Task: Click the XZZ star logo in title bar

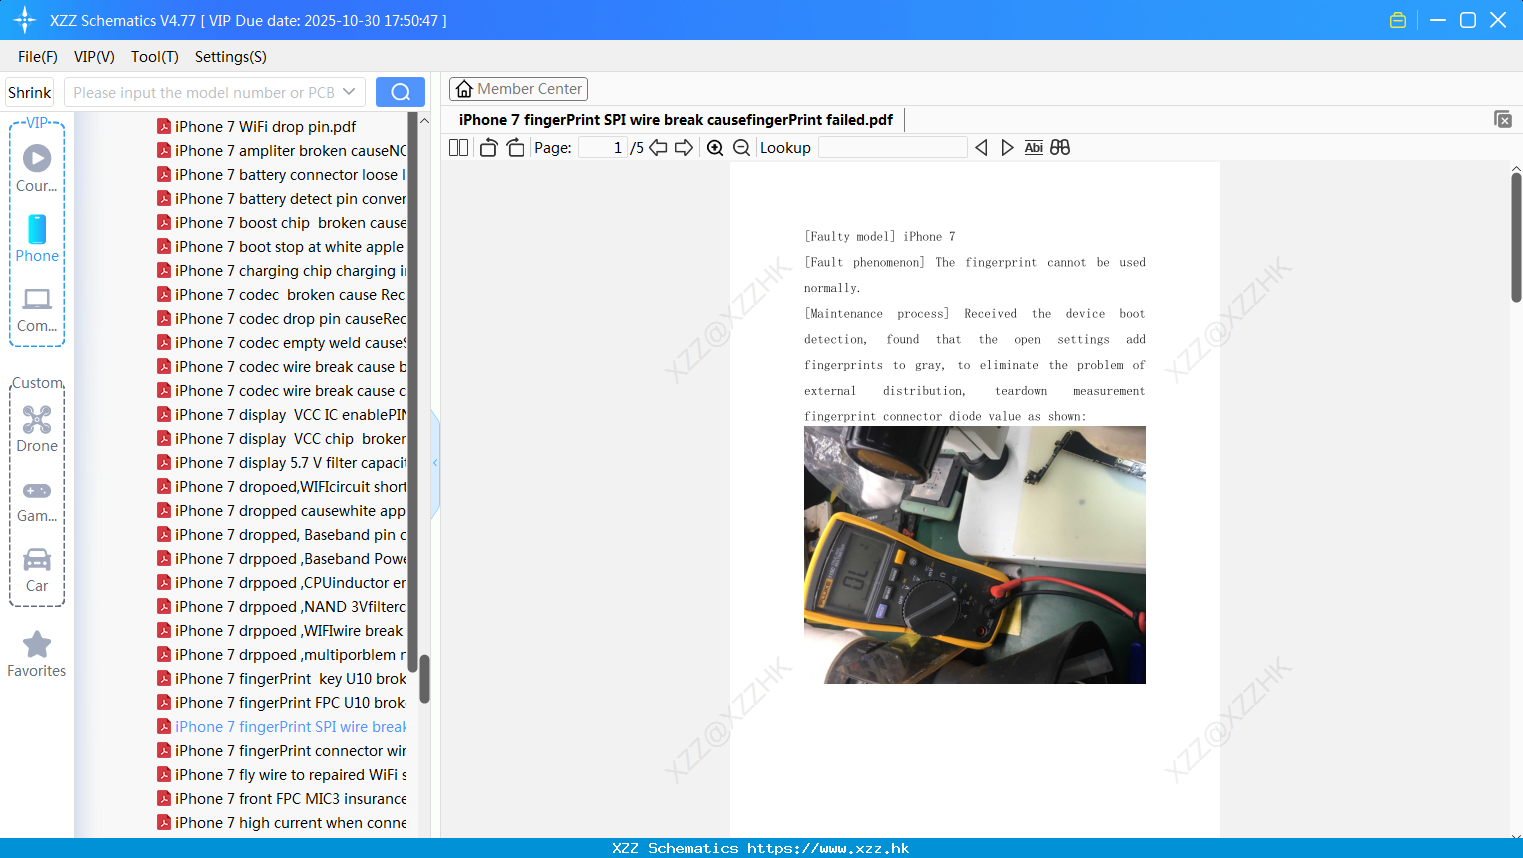Action: tap(25, 20)
